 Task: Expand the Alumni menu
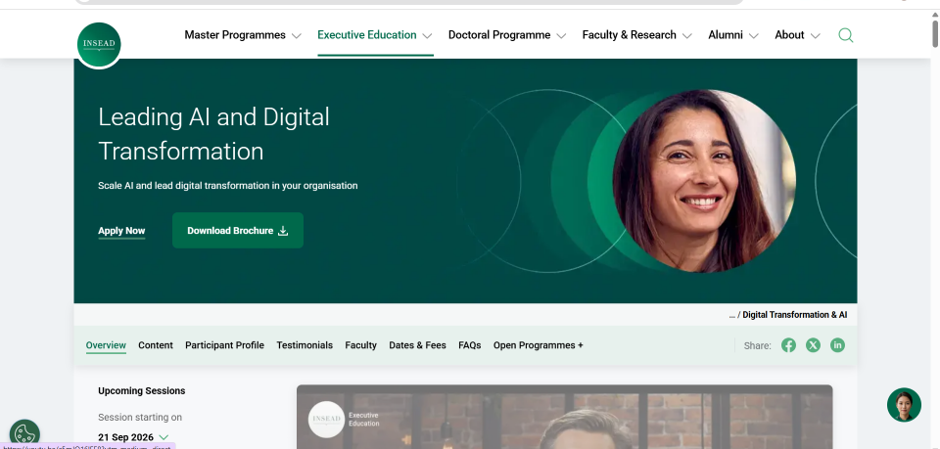tap(733, 35)
